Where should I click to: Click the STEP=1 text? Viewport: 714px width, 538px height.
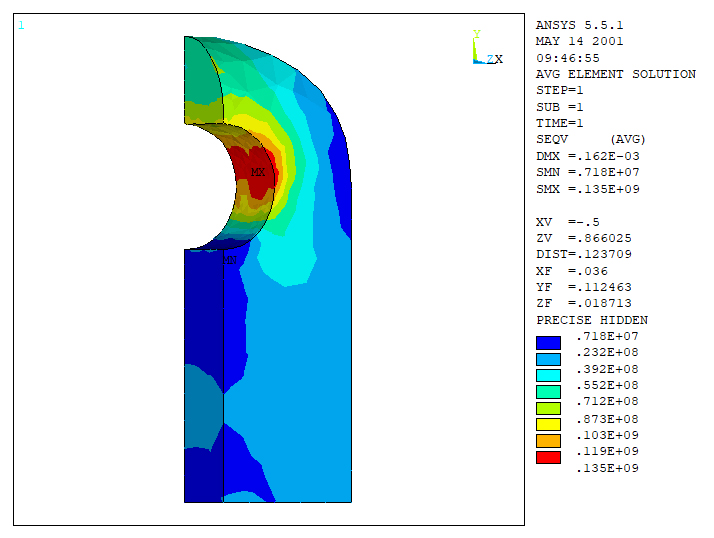[560, 90]
